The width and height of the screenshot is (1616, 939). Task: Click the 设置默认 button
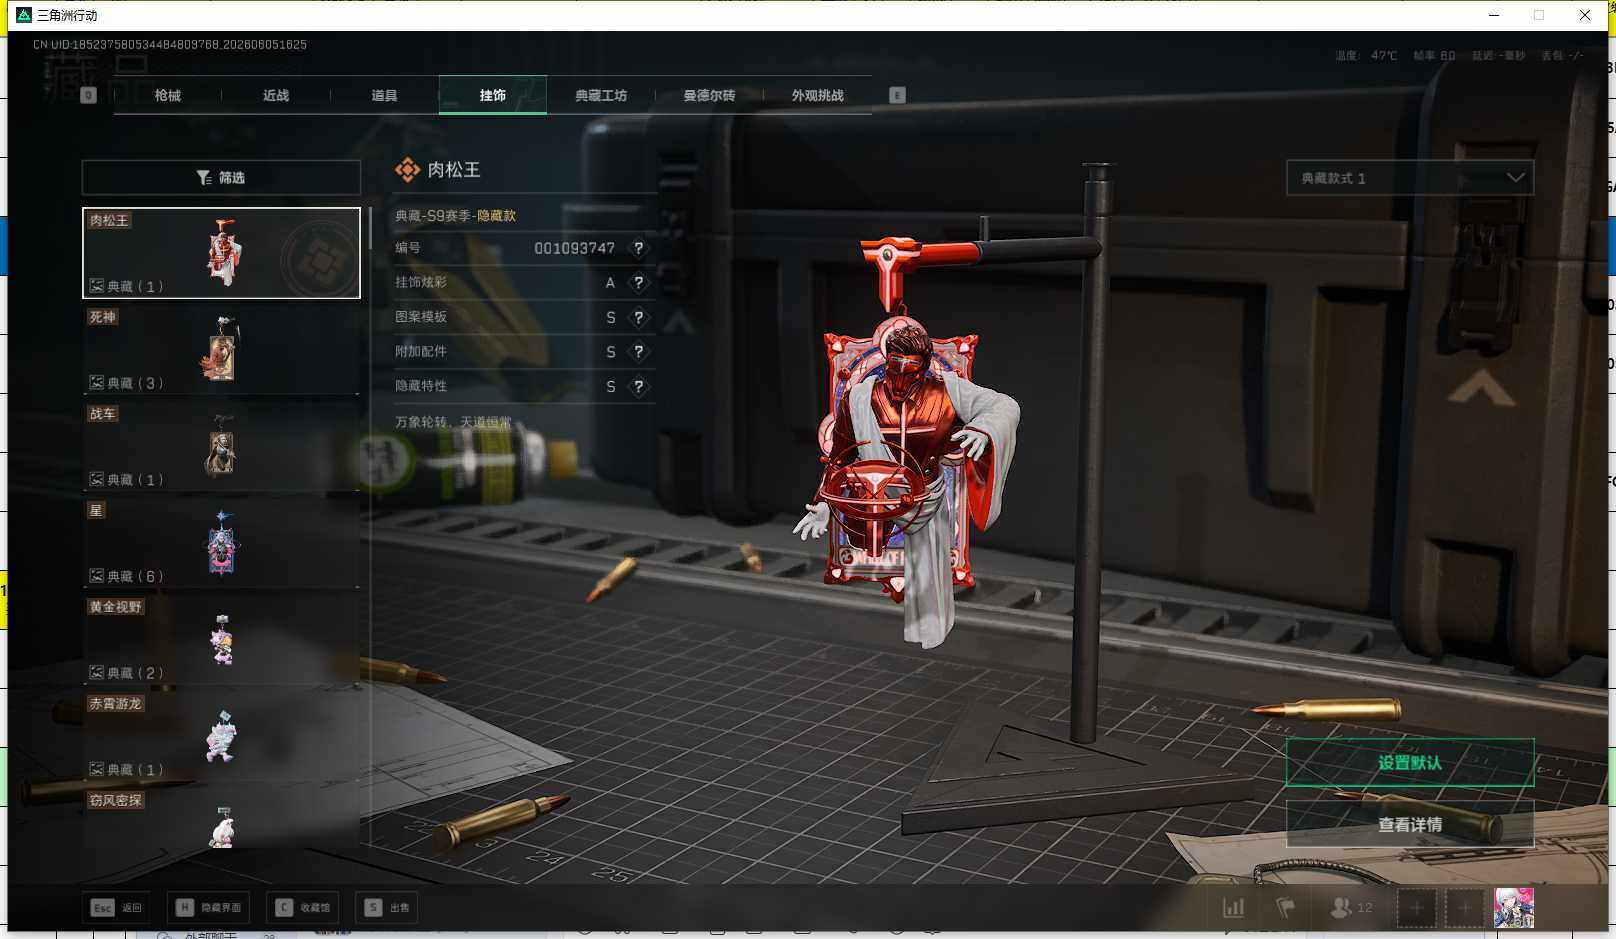1410,763
